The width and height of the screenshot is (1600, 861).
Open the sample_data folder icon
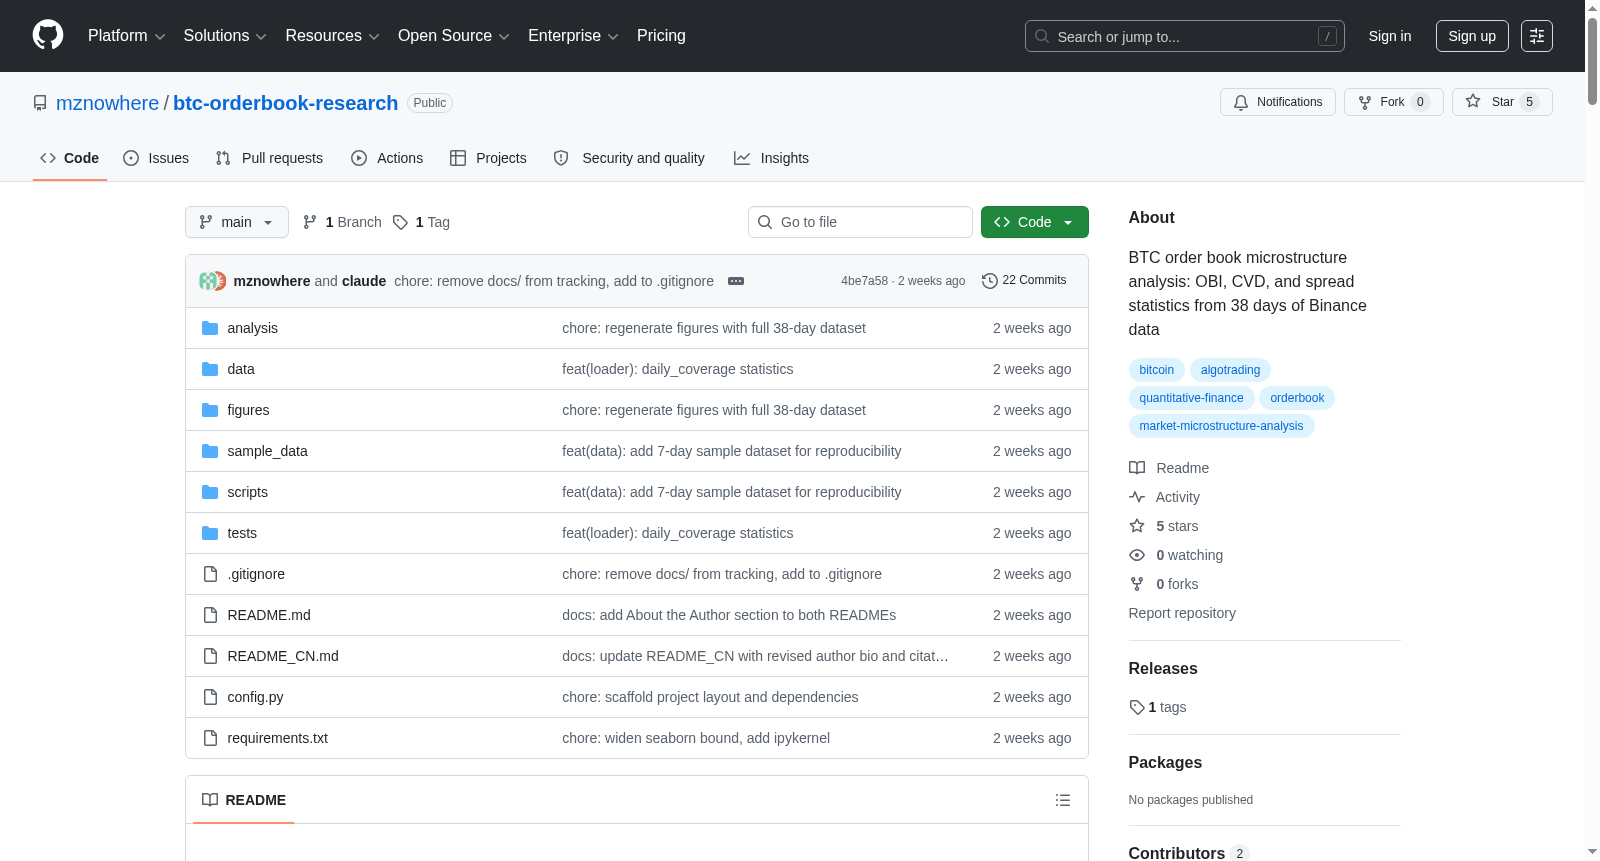coord(210,451)
